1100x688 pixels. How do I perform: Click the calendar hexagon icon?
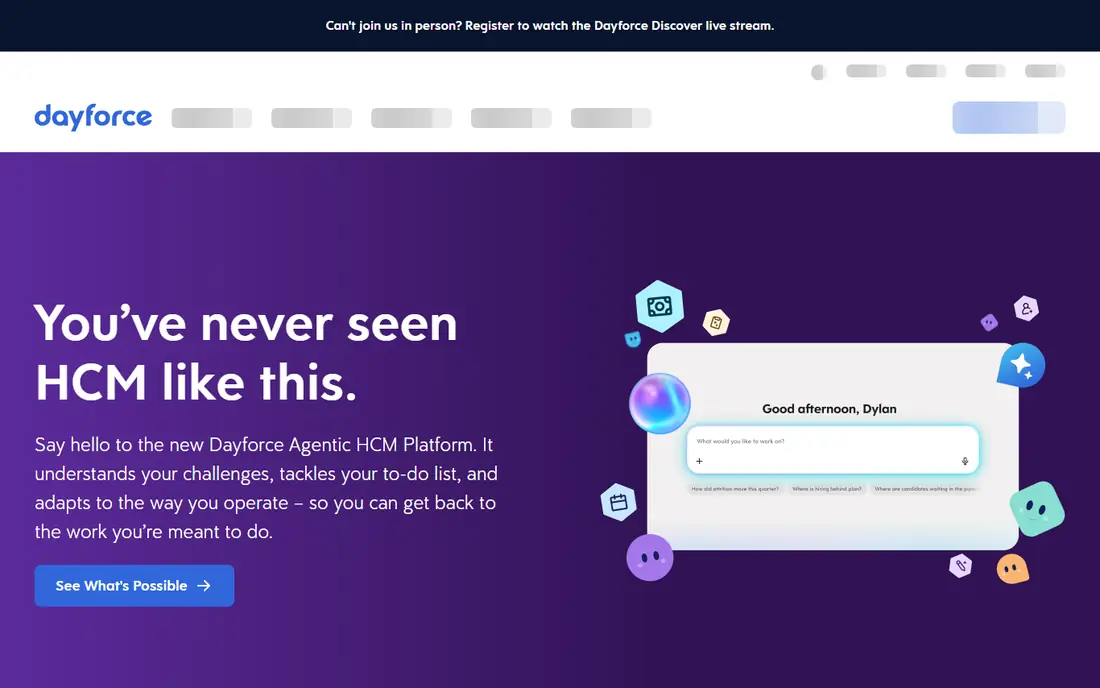coord(619,502)
